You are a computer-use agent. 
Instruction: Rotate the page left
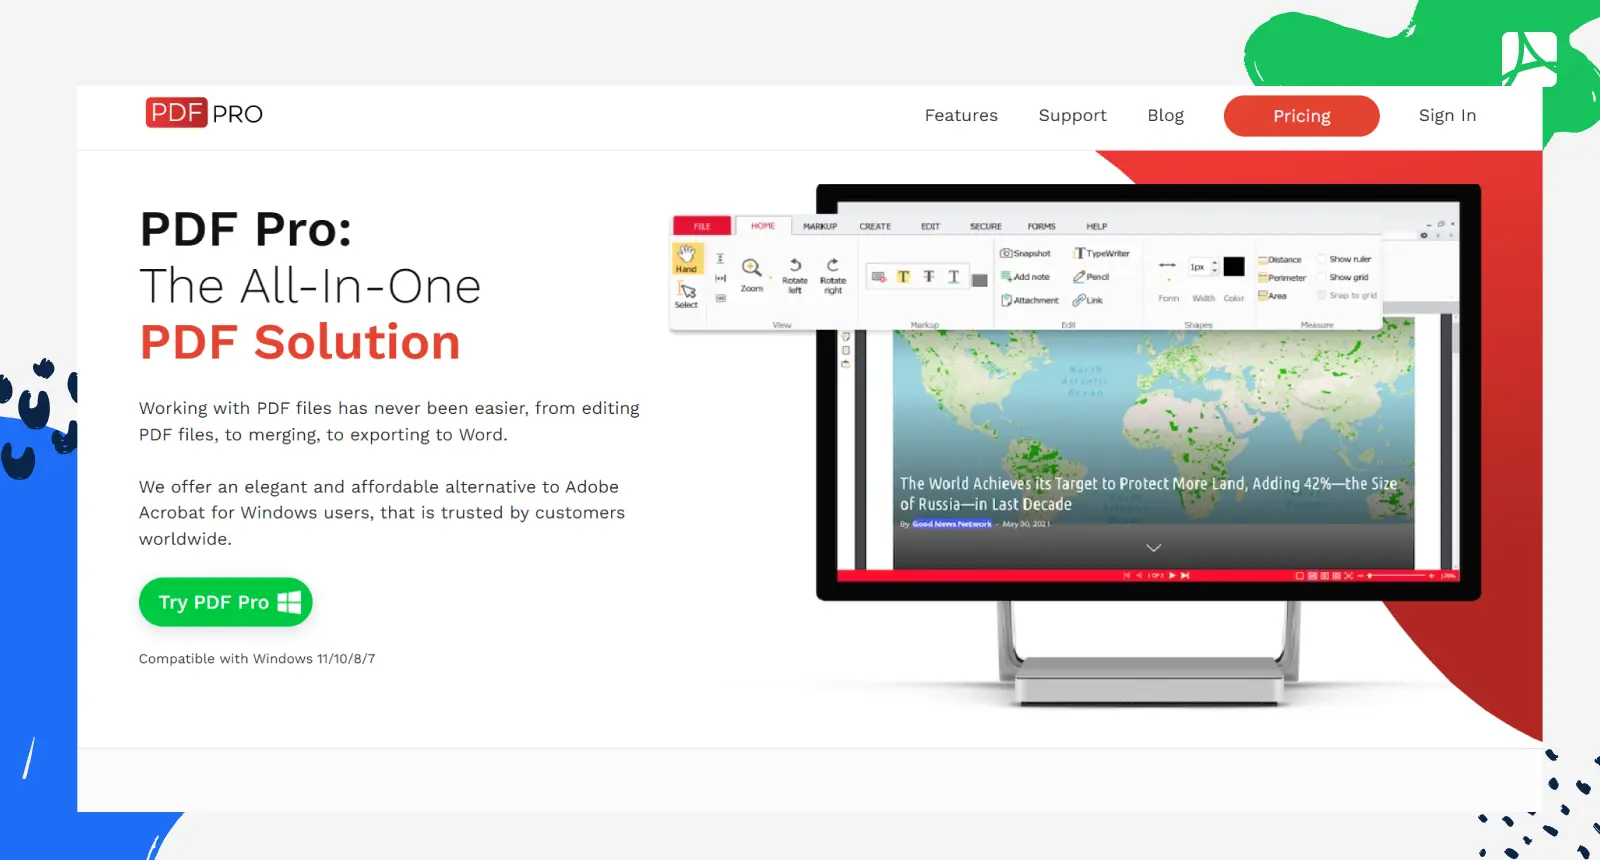[795, 276]
